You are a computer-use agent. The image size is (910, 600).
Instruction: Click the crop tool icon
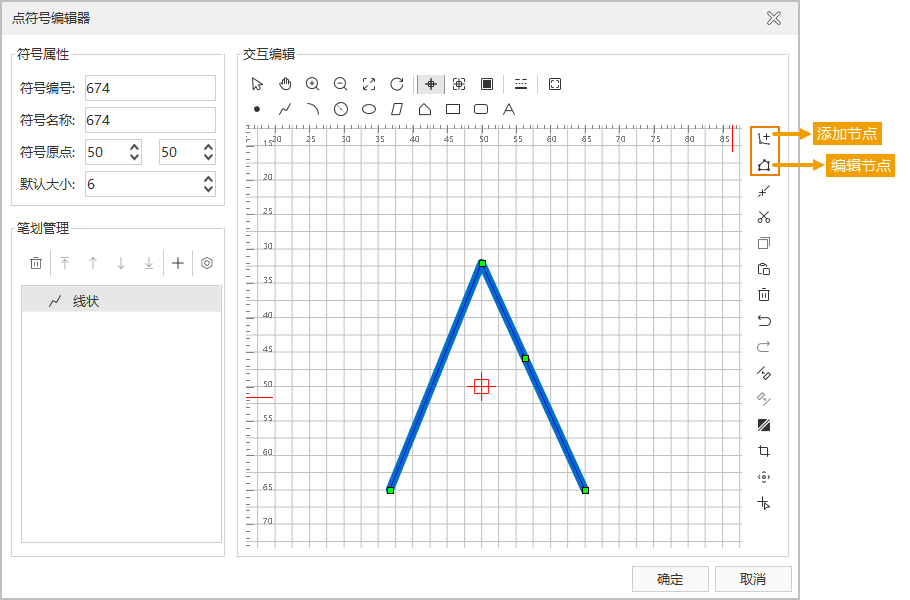pyautogui.click(x=764, y=451)
